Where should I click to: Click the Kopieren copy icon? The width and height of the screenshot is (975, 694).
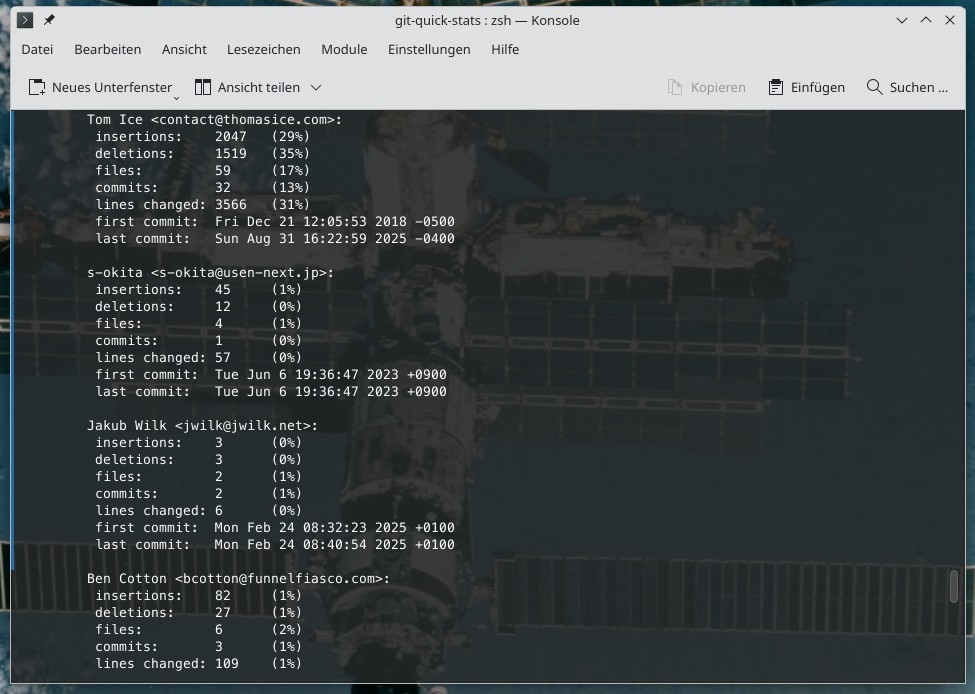click(675, 87)
